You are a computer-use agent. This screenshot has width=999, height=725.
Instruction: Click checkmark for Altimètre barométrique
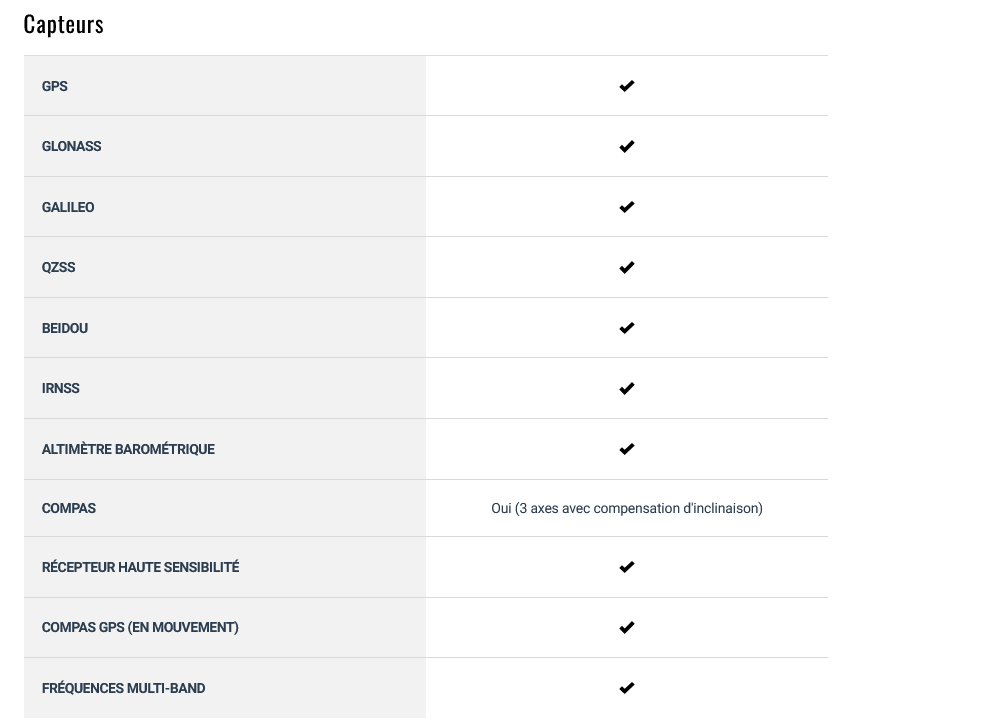(x=626, y=449)
